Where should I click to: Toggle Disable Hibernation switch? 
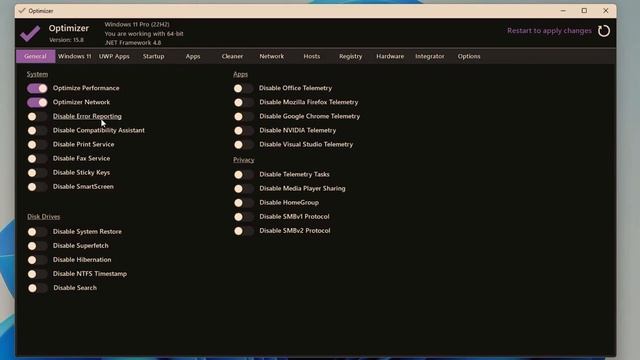pos(37,260)
